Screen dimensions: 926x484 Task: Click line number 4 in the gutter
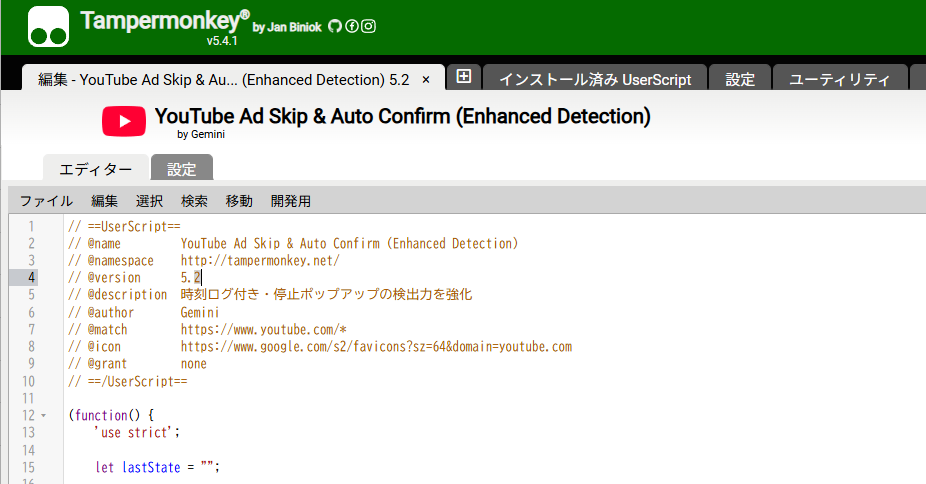[32, 277]
